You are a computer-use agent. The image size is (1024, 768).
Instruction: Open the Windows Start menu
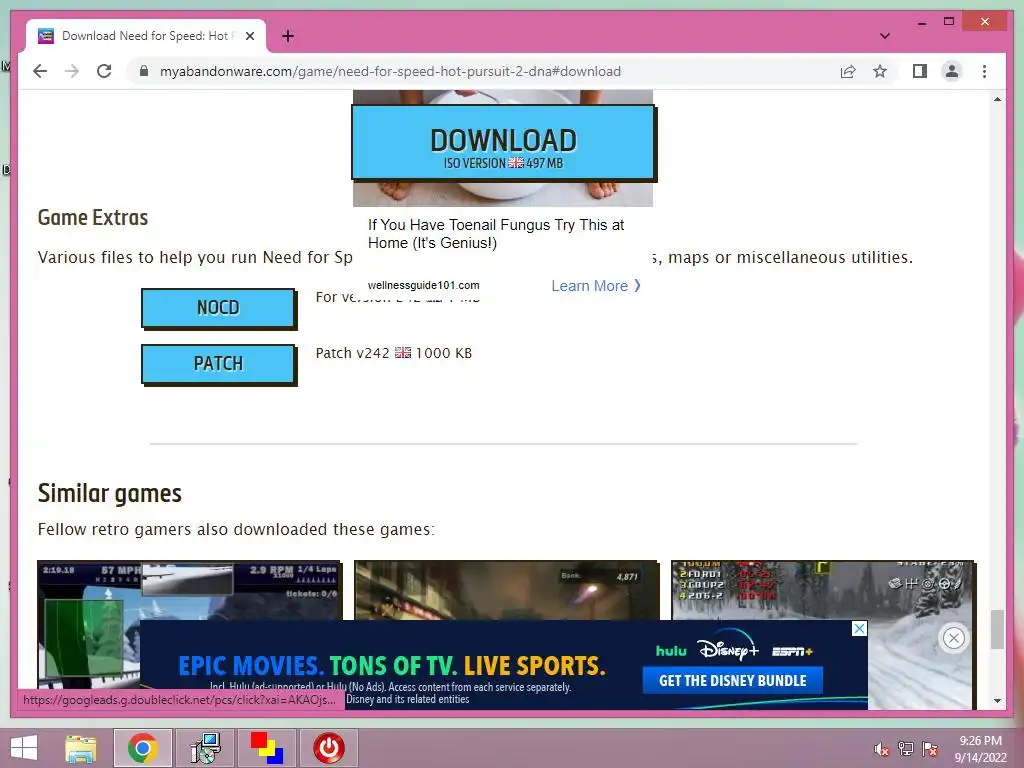[x=24, y=748]
